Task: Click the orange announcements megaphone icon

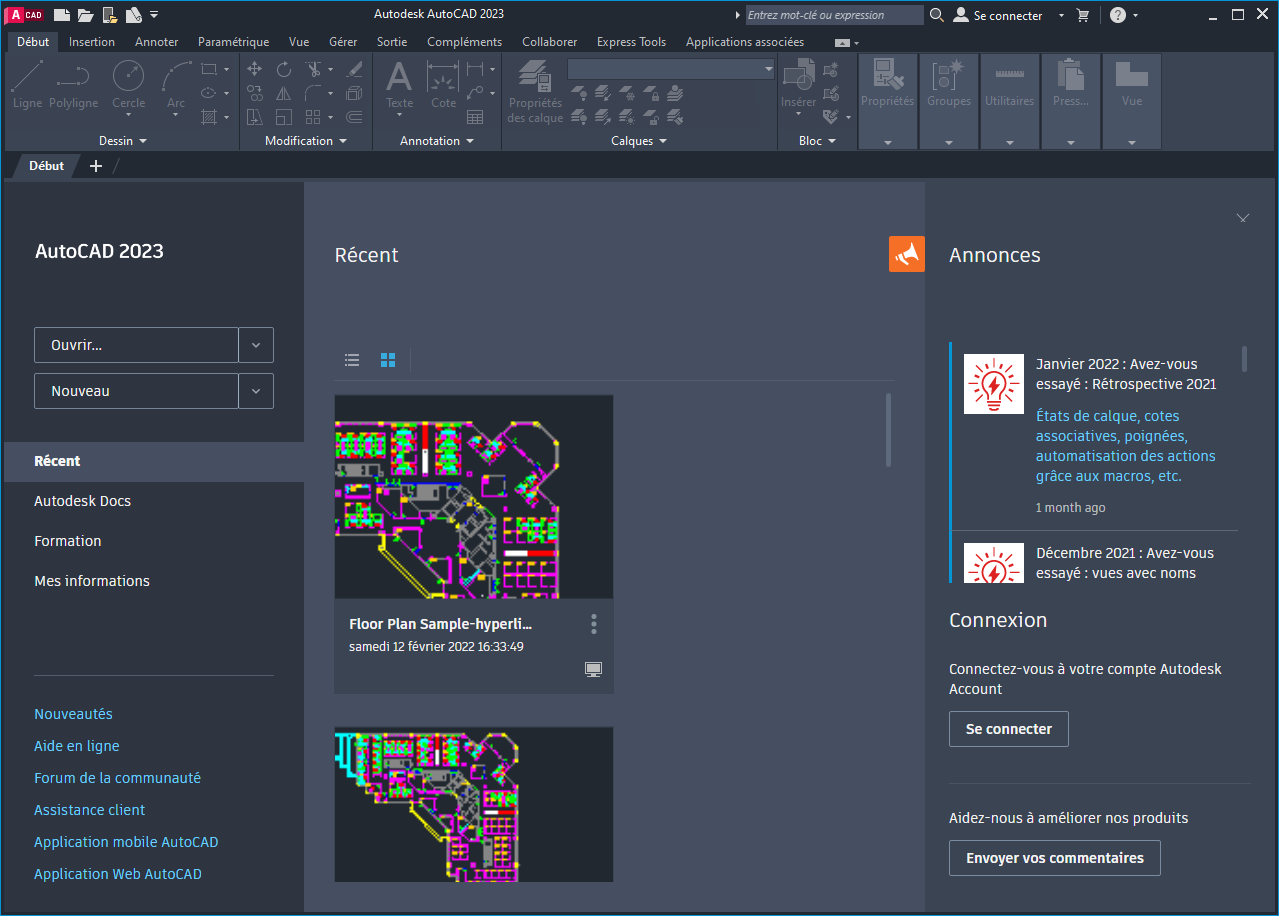Action: pos(907,254)
